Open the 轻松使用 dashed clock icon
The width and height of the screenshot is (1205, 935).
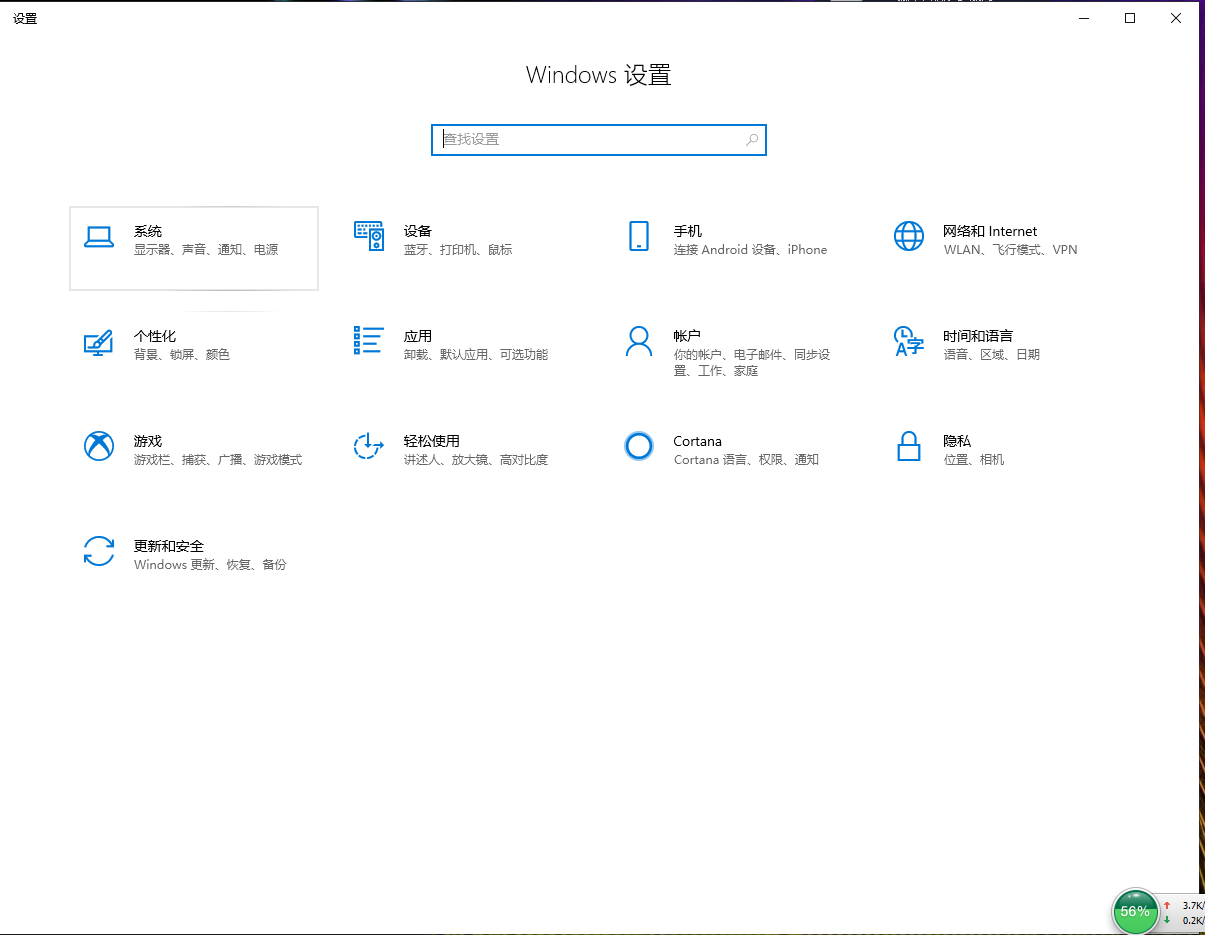(369, 446)
